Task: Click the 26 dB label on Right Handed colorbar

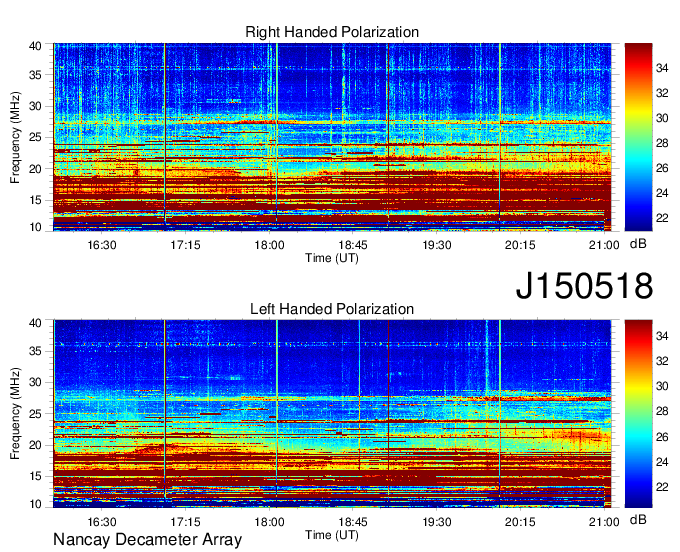Action: click(x=662, y=168)
